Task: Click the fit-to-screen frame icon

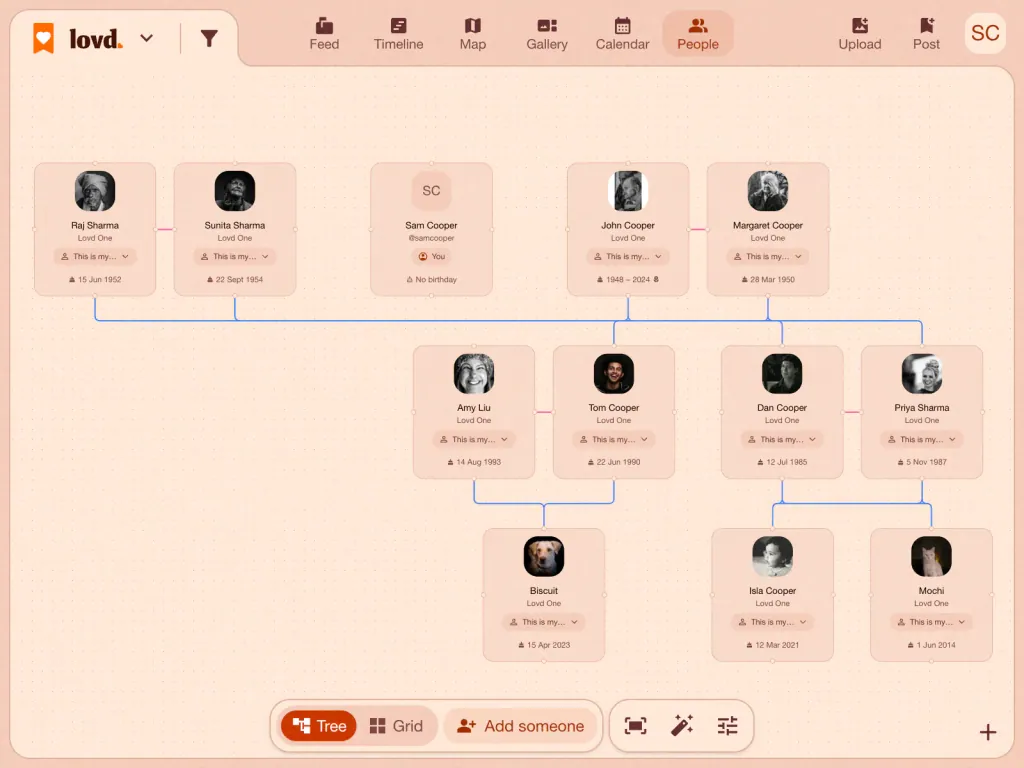Action: pyautogui.click(x=635, y=726)
